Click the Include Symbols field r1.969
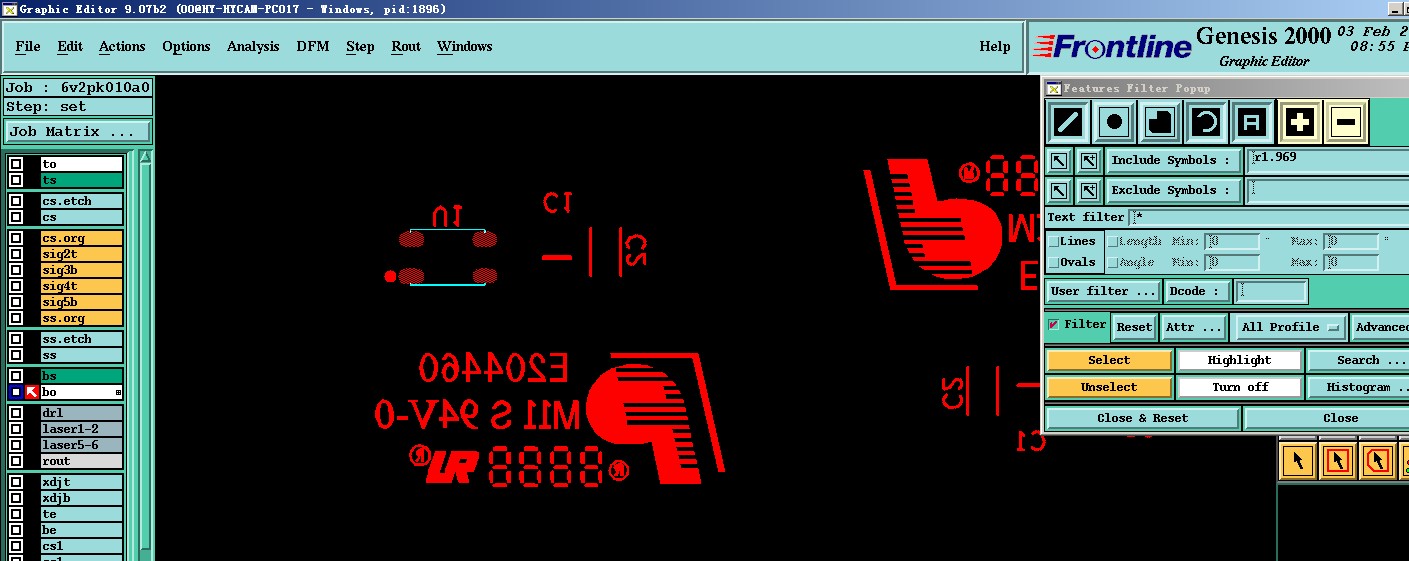Viewport: 1409px width, 561px height. tap(1328, 160)
